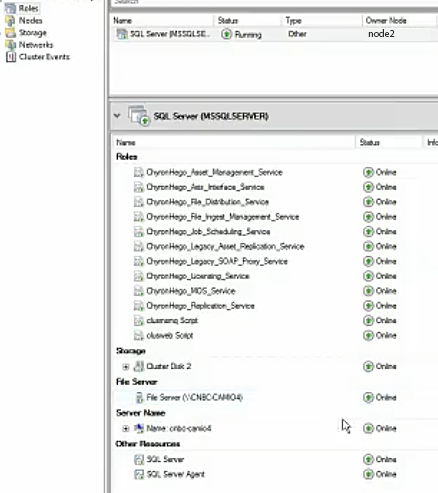The height and width of the screenshot is (493, 438).
Task: Click the Nodes icon in the tree
Action: point(10,21)
